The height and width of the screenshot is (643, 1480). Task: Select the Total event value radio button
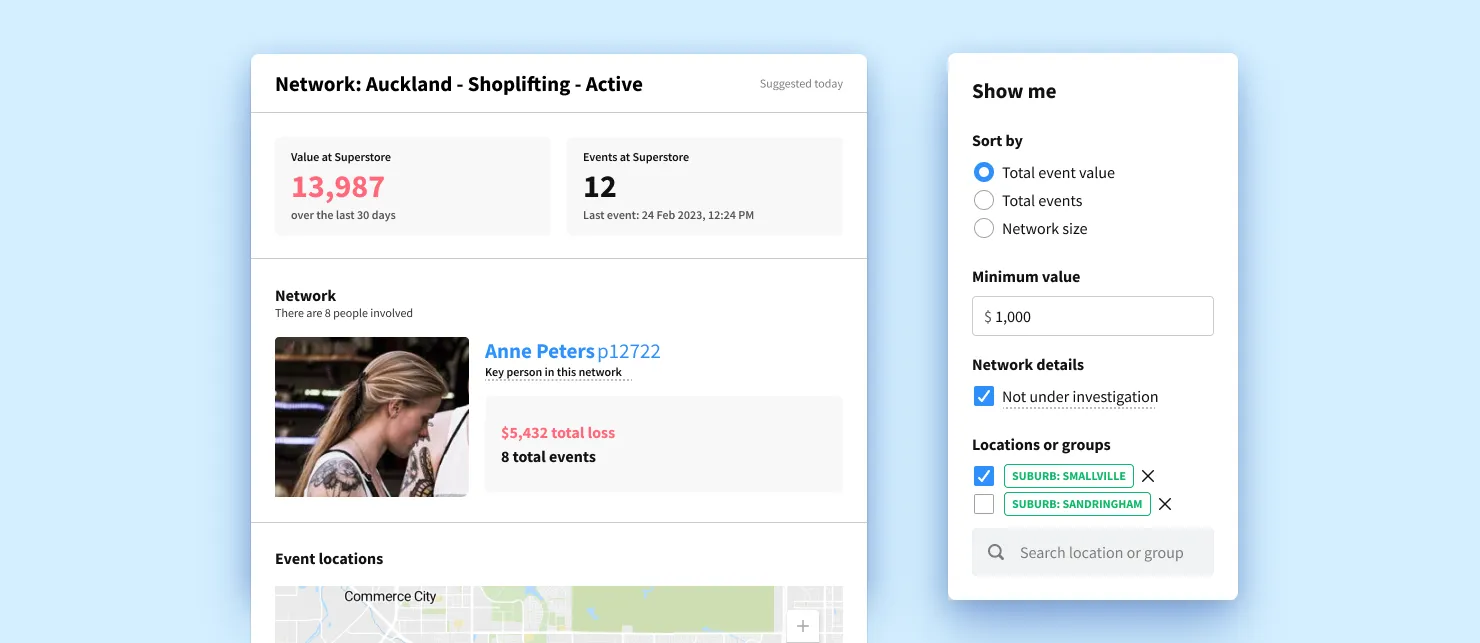tap(984, 172)
